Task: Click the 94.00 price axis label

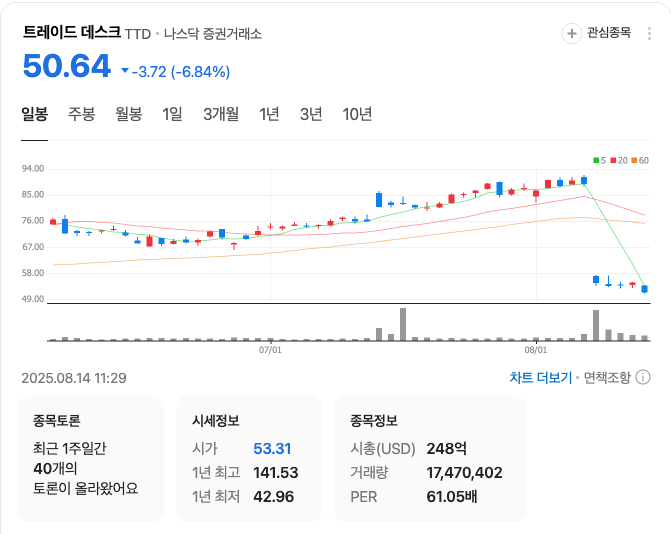Action: [x=33, y=169]
